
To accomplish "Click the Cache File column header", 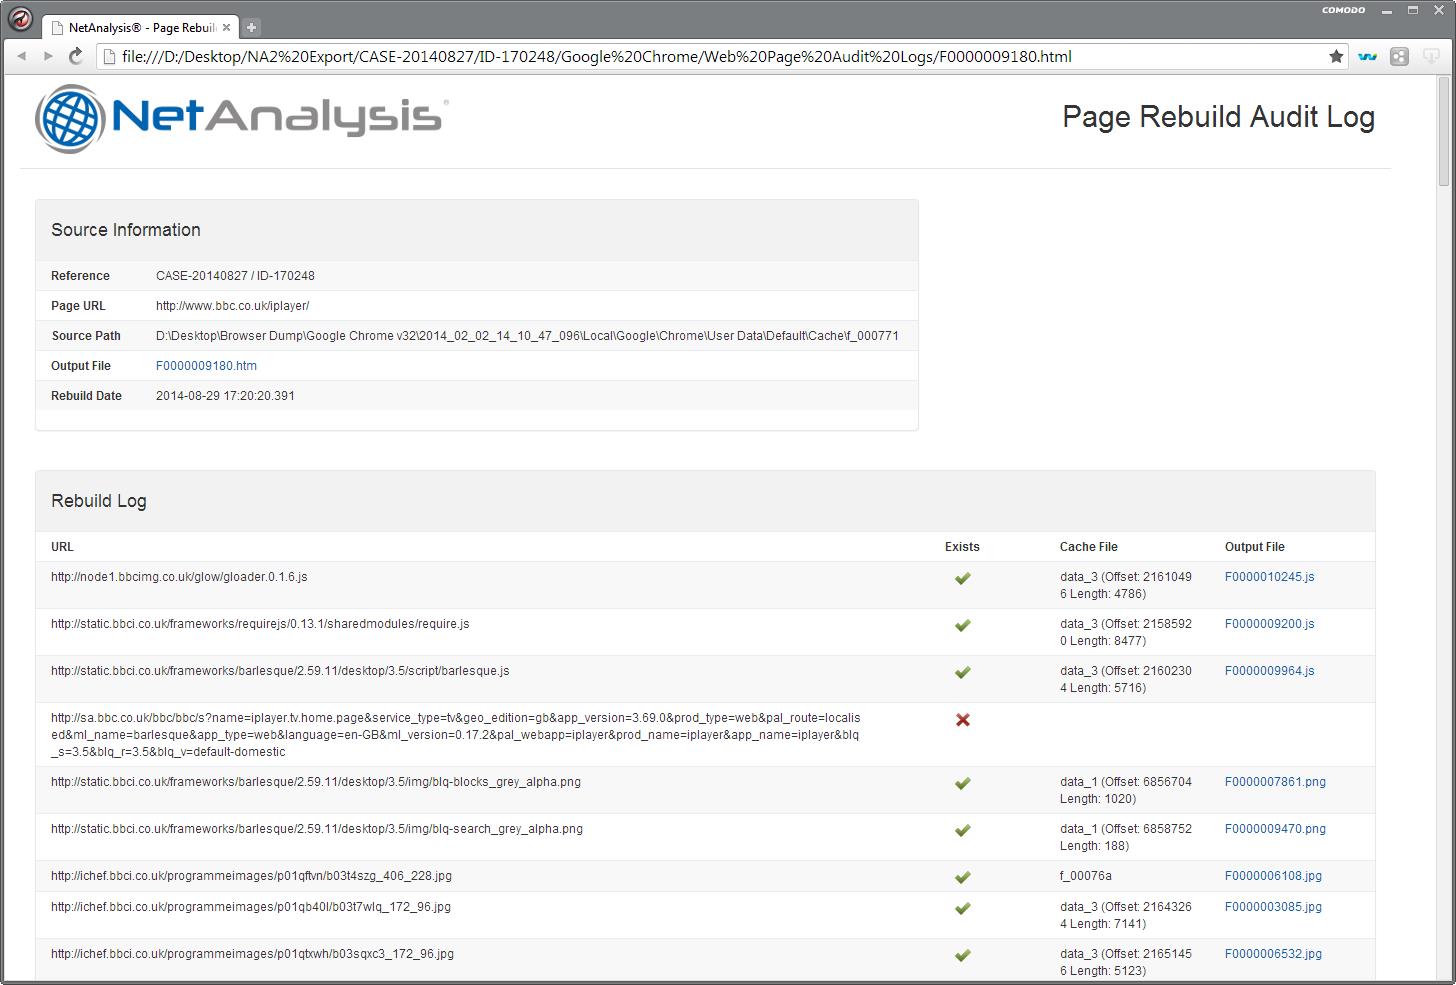I will 1088,547.
